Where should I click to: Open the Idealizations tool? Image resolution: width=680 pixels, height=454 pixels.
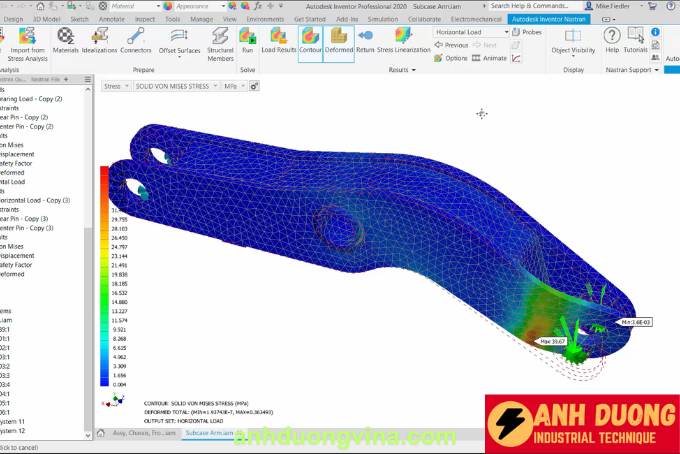click(99, 41)
